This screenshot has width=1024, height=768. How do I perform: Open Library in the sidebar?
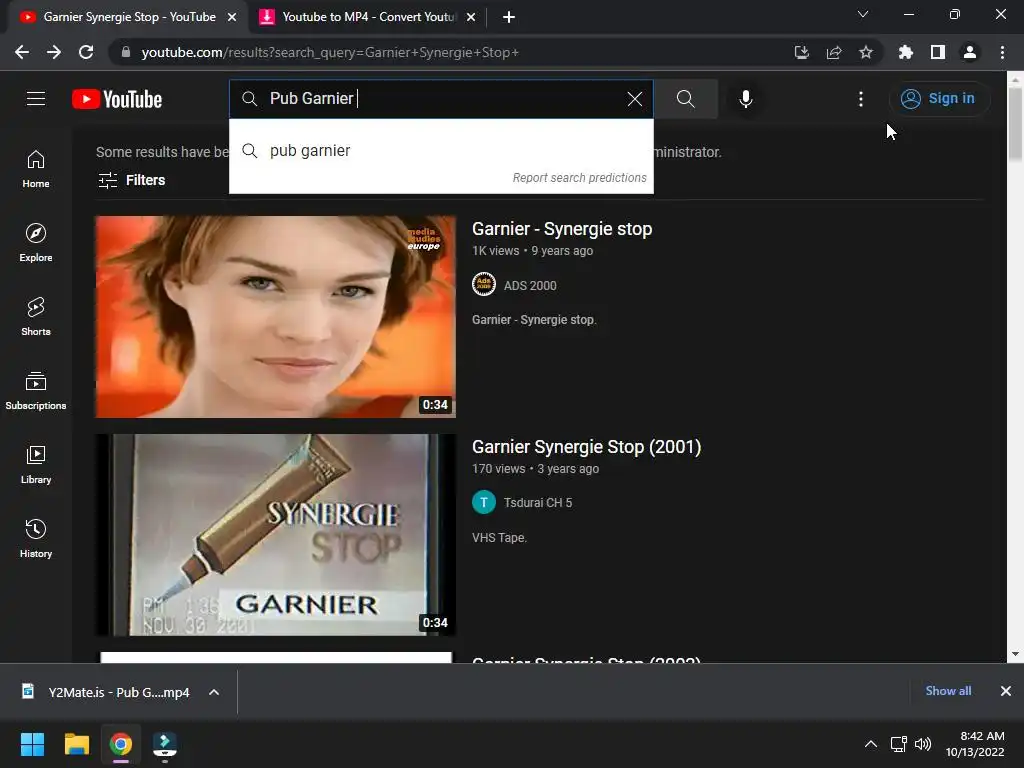36,464
